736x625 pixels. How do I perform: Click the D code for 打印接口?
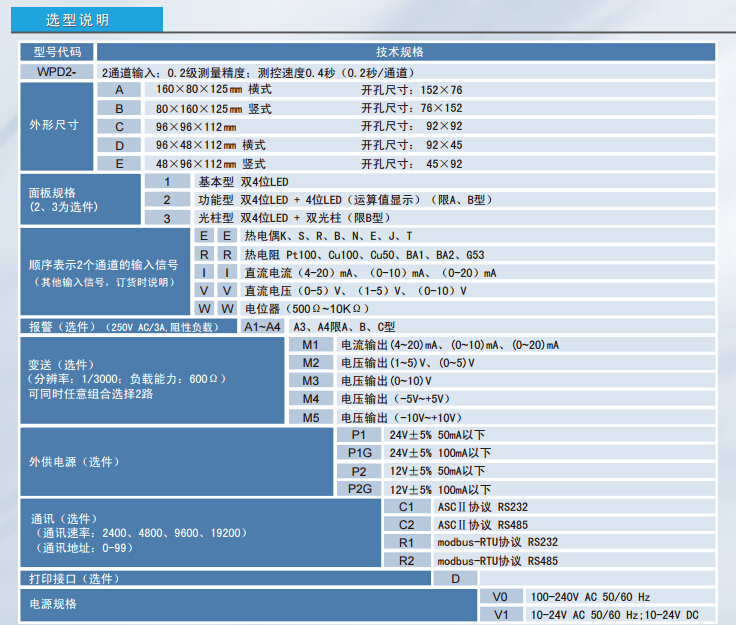click(455, 579)
